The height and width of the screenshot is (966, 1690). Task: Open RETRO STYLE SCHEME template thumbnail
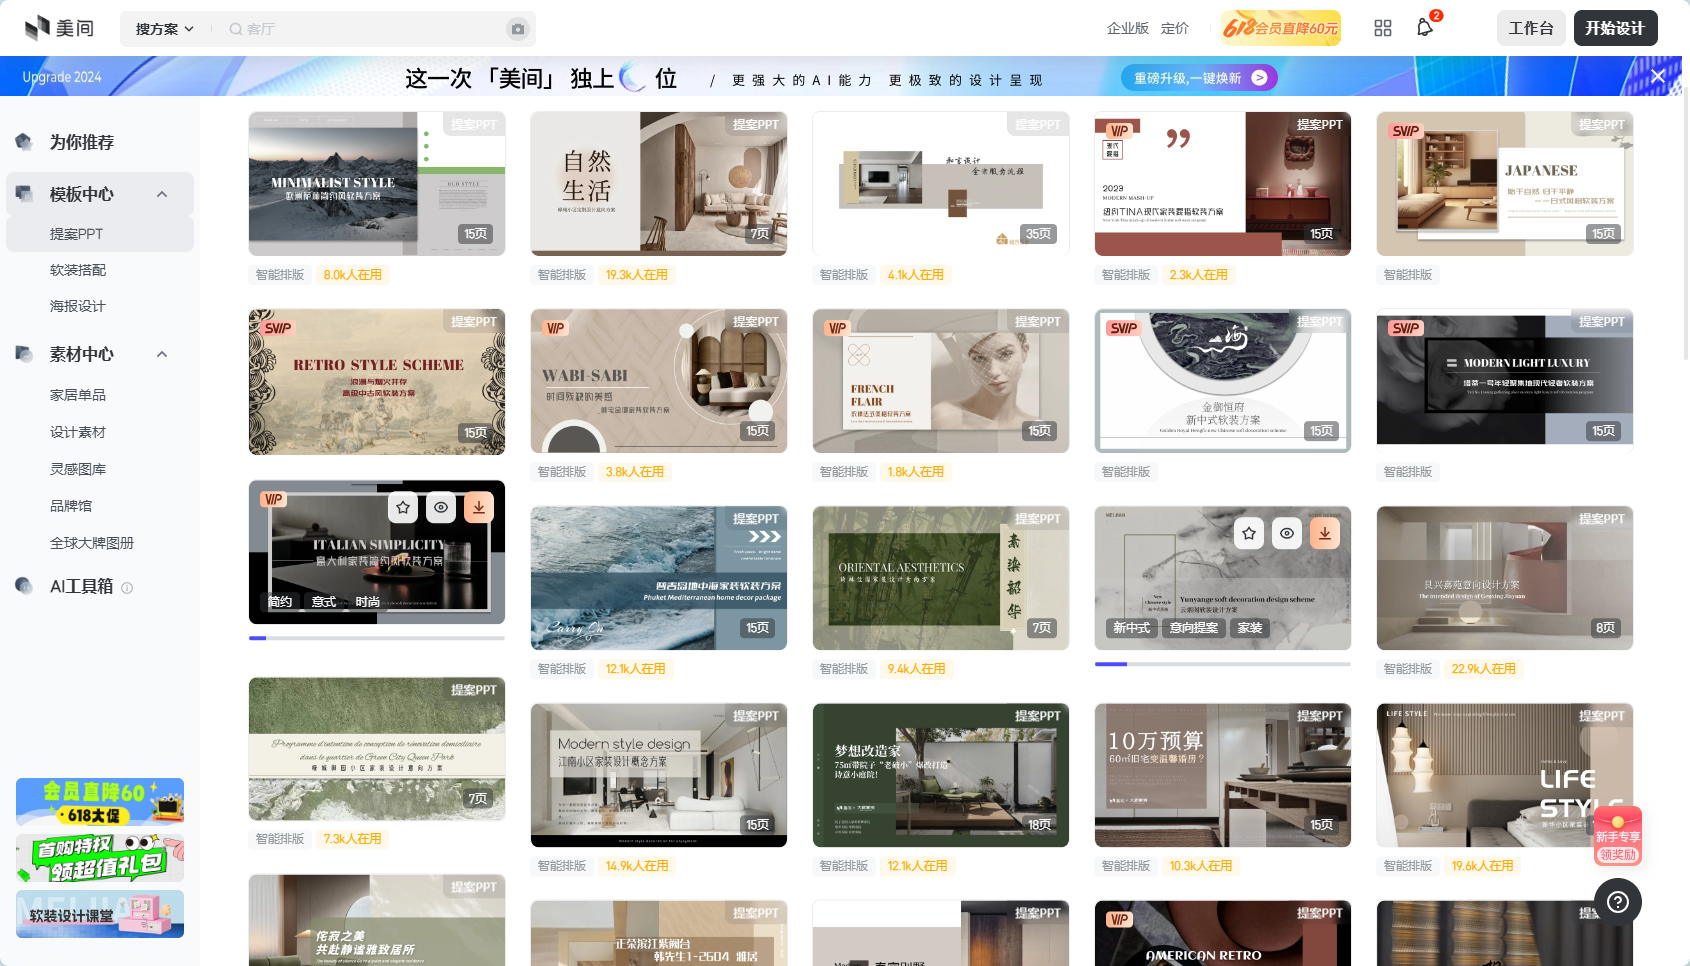click(377, 382)
